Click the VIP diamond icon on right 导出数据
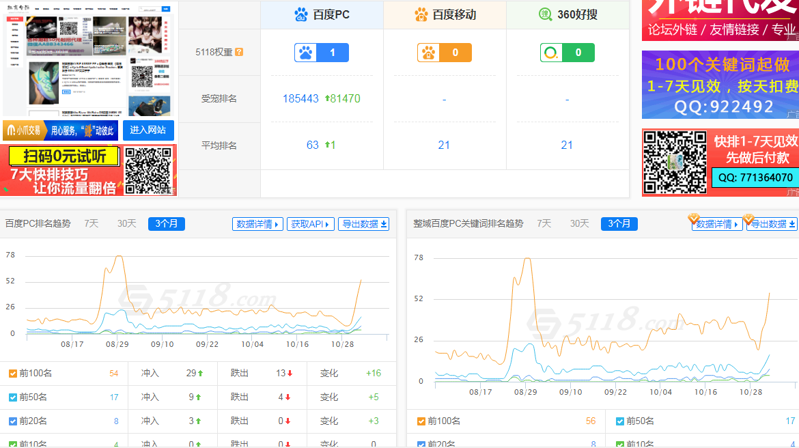This screenshot has height=448, width=799. (x=748, y=219)
